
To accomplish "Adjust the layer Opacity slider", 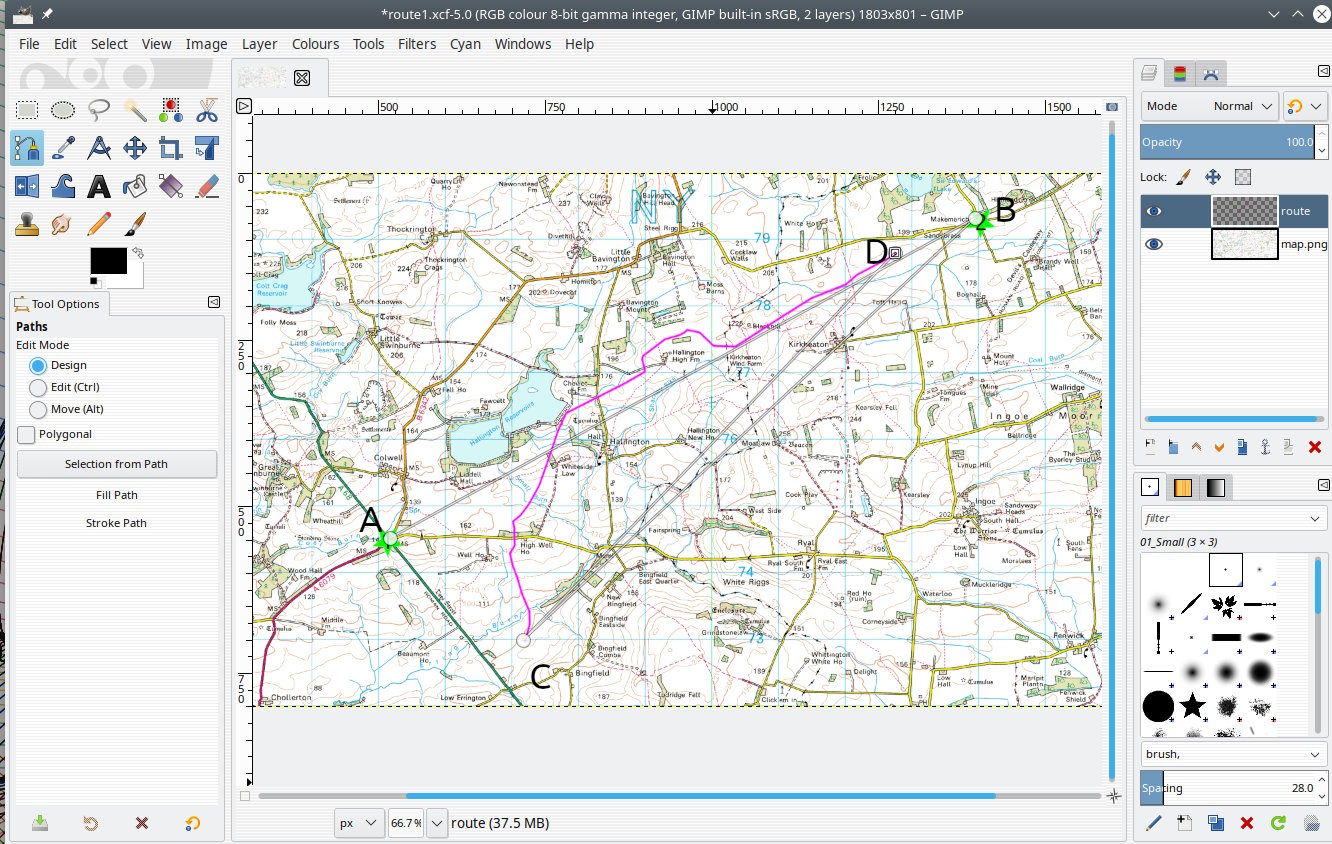I will pyautogui.click(x=1229, y=142).
